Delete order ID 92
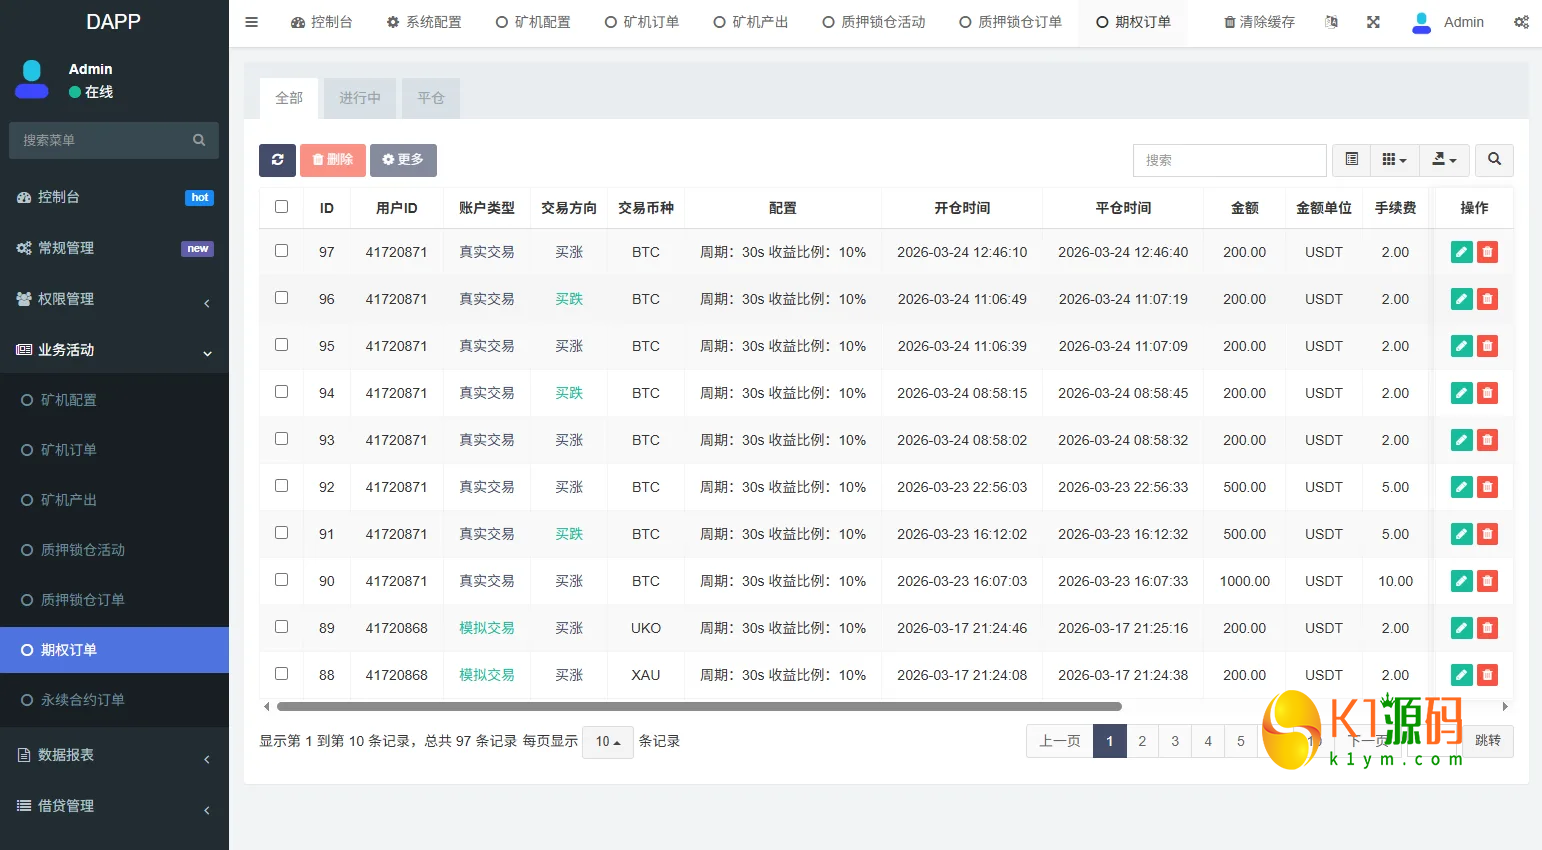 tap(1487, 487)
